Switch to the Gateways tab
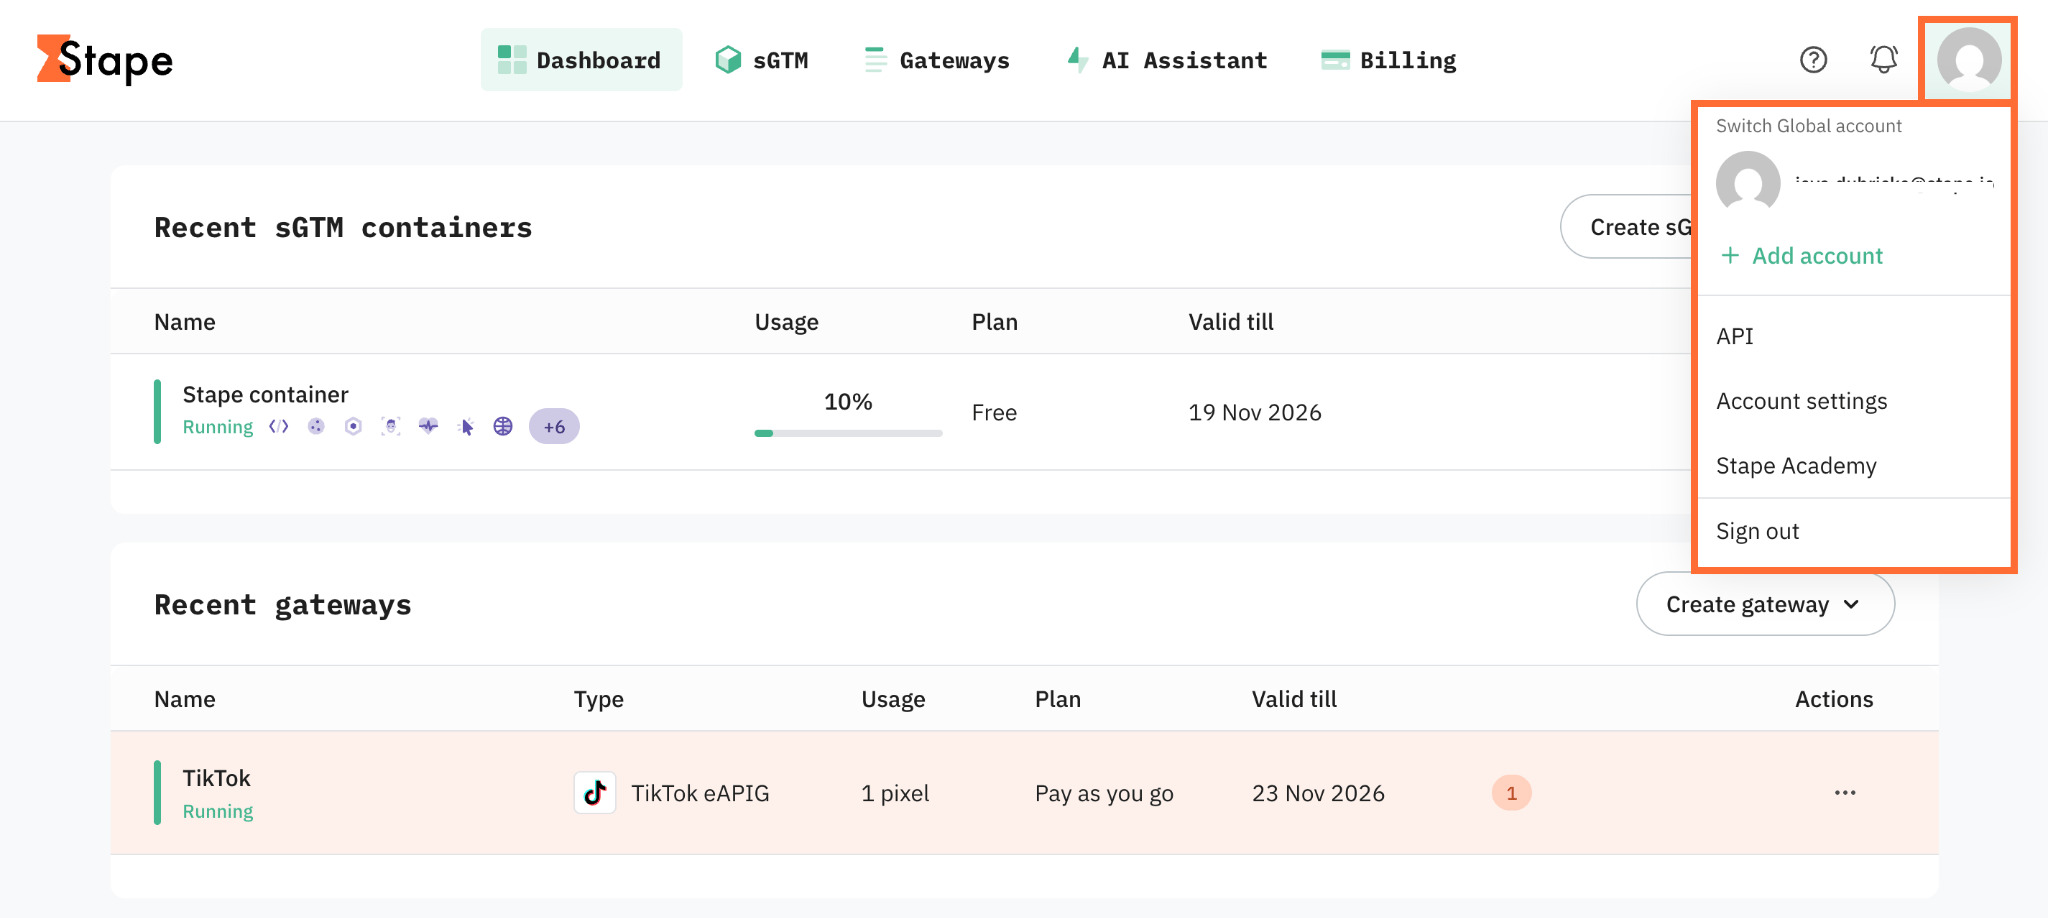This screenshot has width=2048, height=918. (937, 60)
